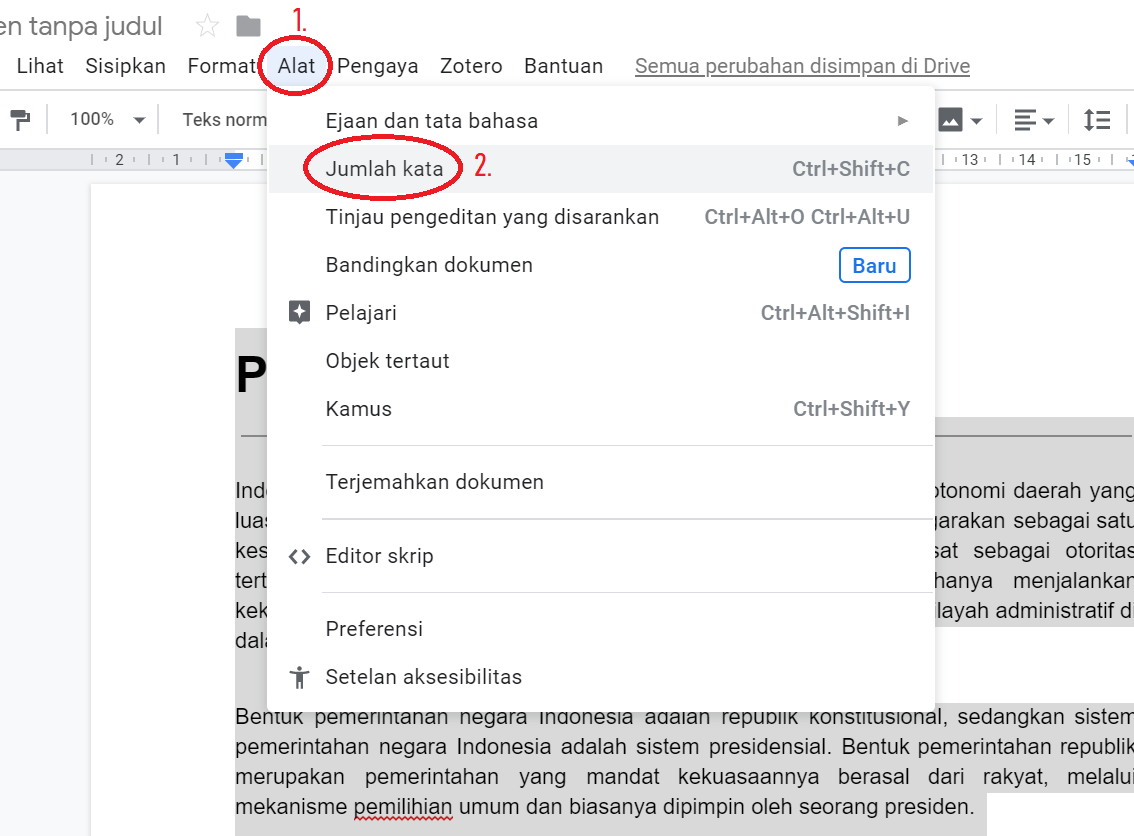Image resolution: width=1134 pixels, height=836 pixels.
Task: Open the Sisipkan menu
Action: coord(125,66)
